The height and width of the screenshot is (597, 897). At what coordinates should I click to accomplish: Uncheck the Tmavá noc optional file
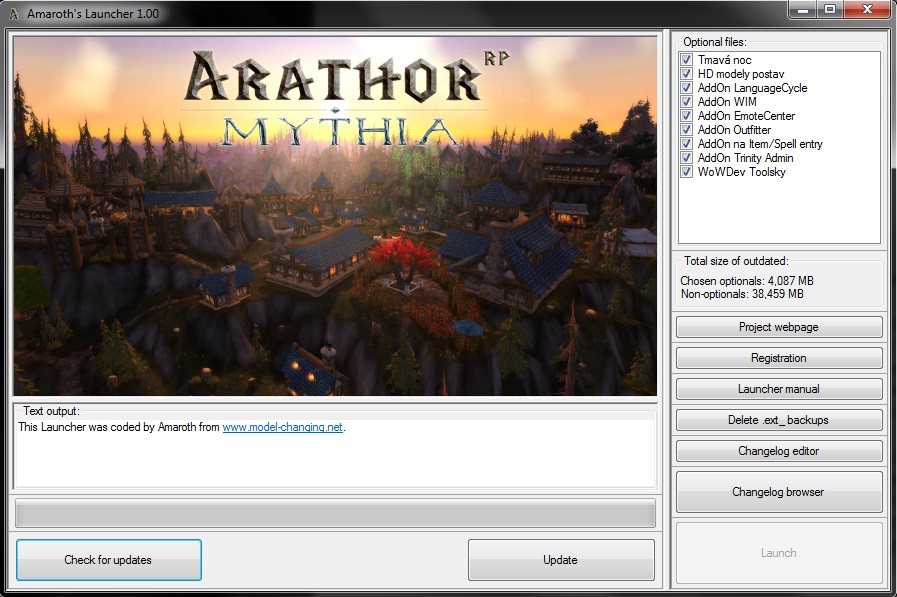tap(687, 60)
